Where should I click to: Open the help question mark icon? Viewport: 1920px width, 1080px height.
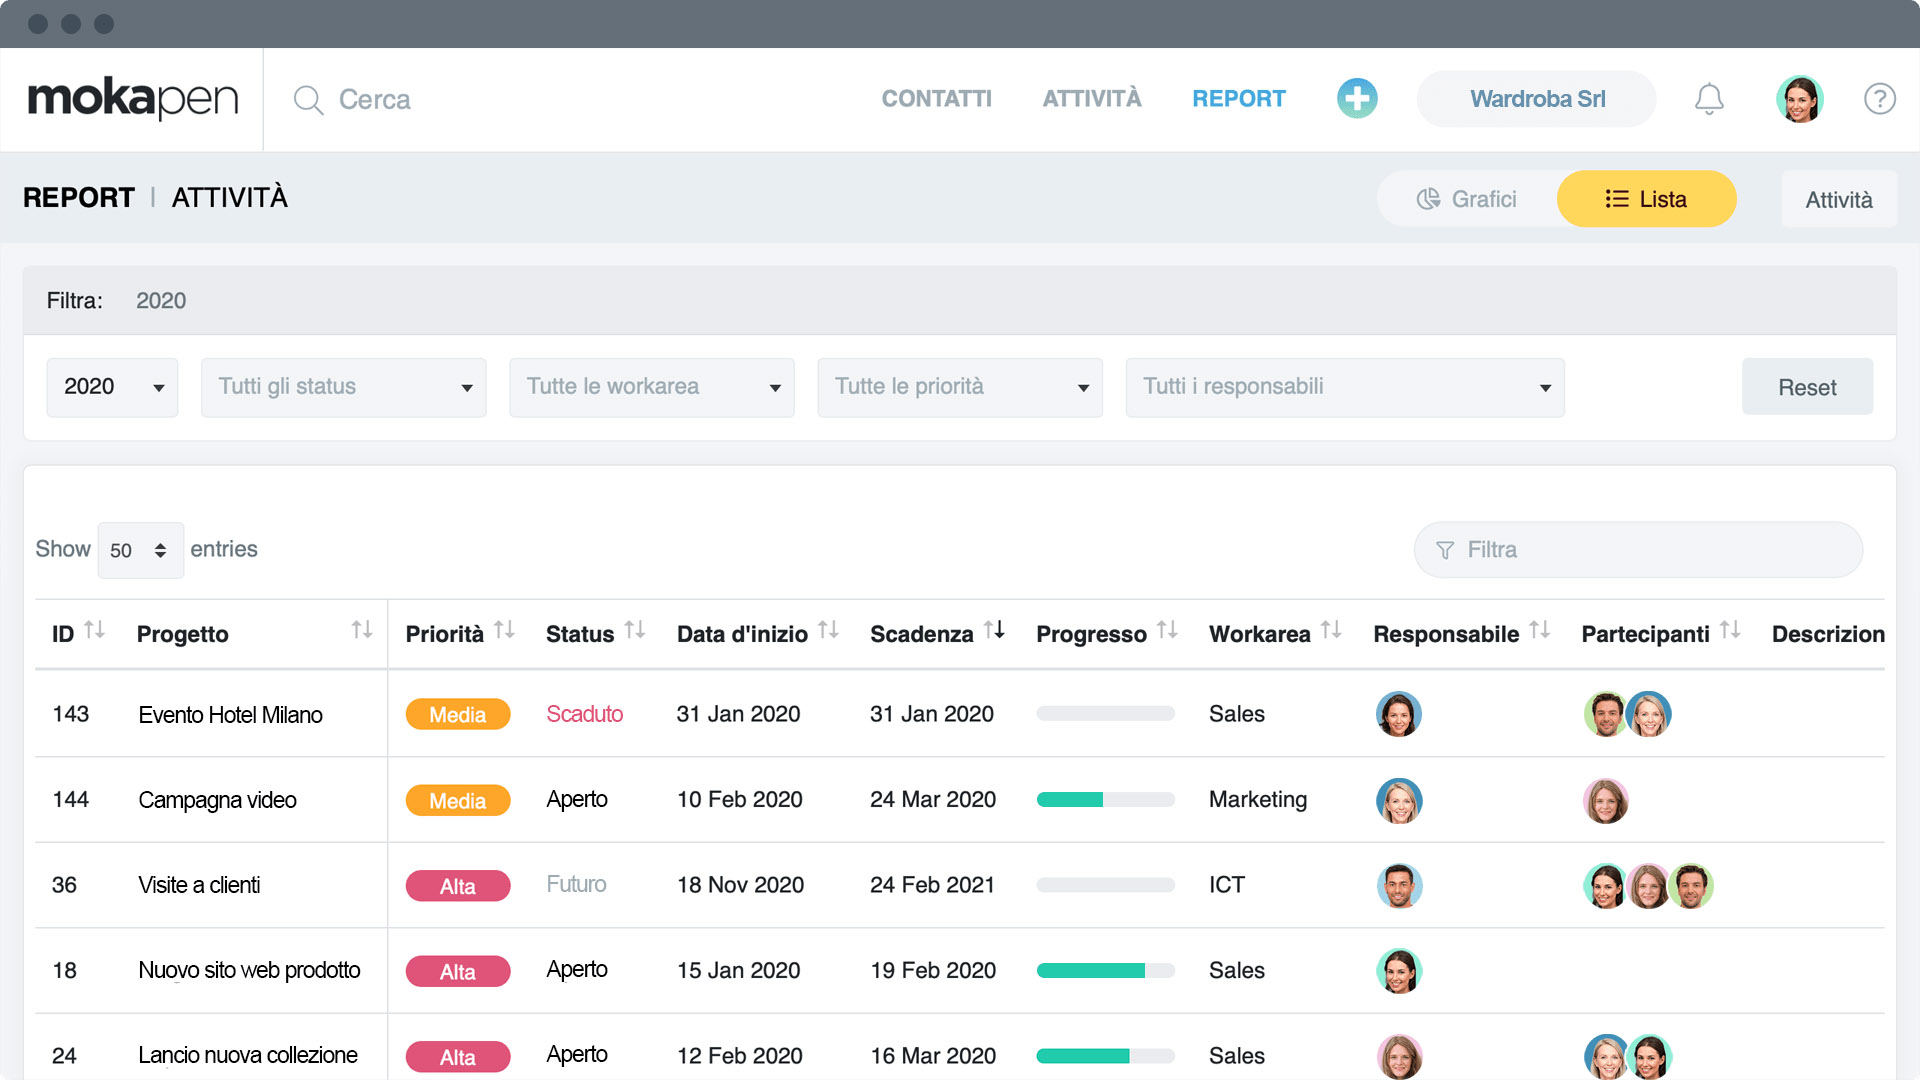pos(1879,99)
